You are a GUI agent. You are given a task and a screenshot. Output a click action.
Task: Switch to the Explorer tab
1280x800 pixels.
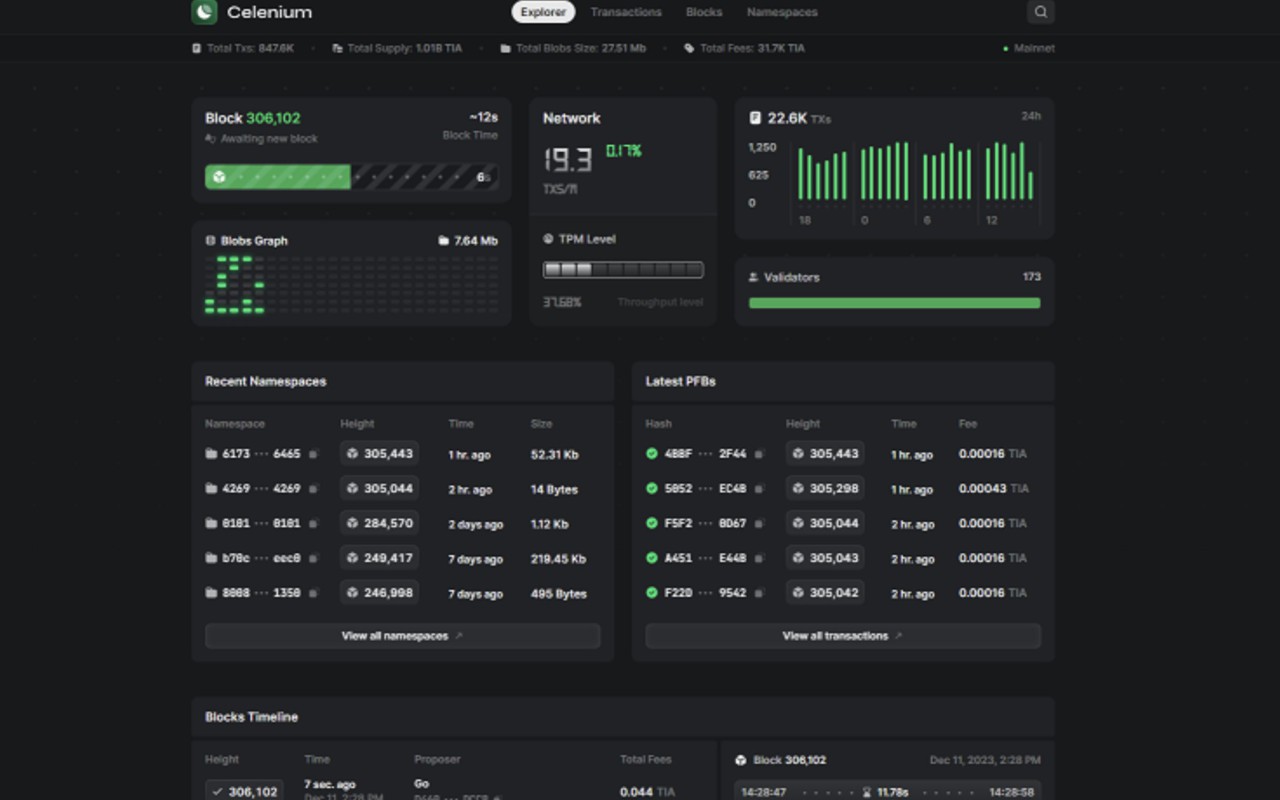543,12
